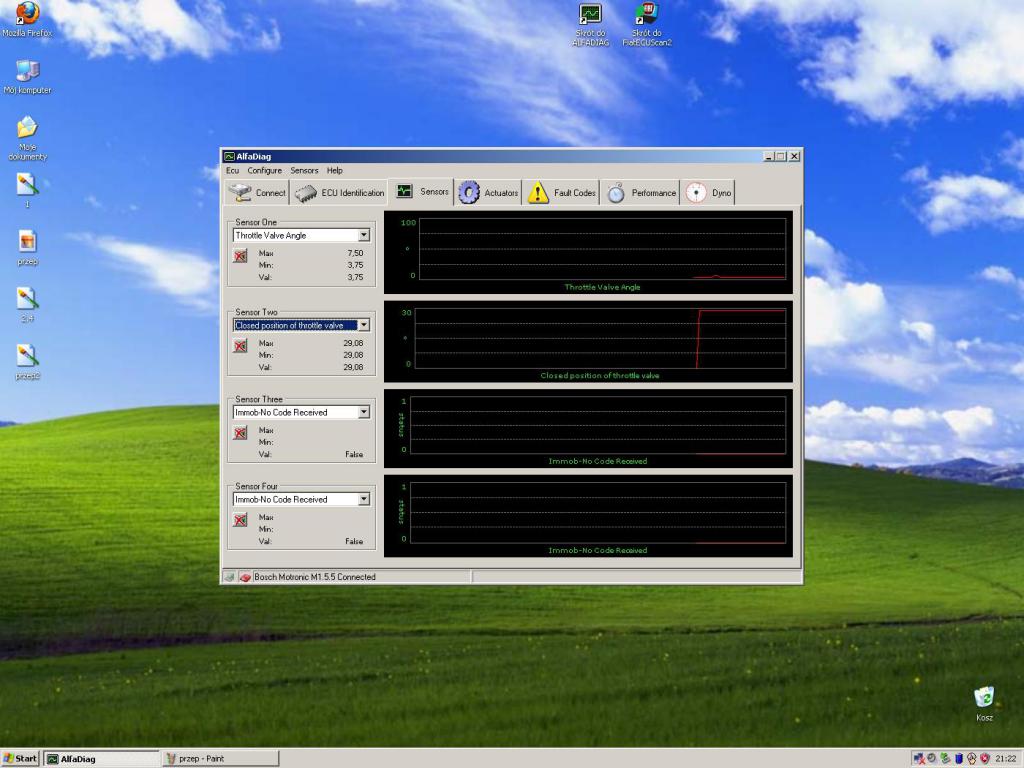
Task: Expand the Sensor Four selection dropdown
Action: 364,499
